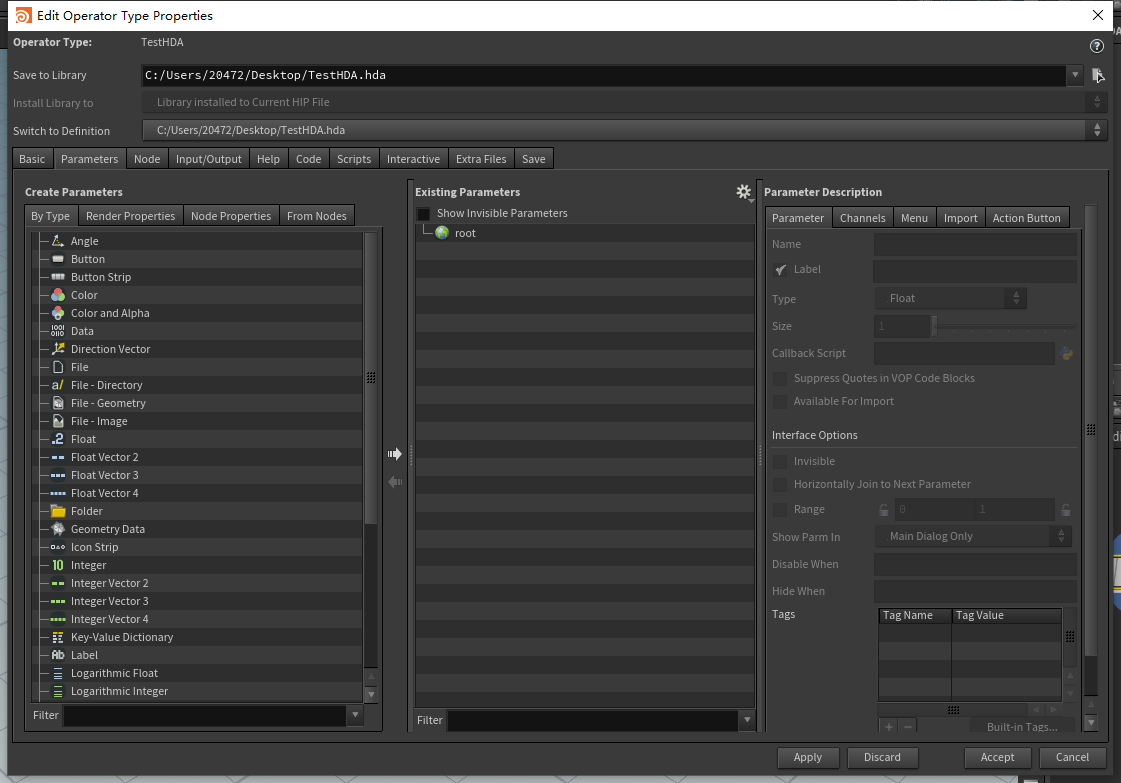The image size is (1121, 783).
Task: Click the arrow to move parameter into Existing Parameters
Action: 394,453
